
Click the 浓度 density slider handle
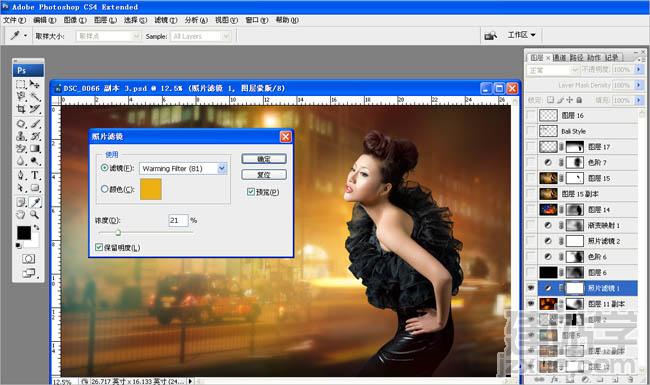coord(118,232)
